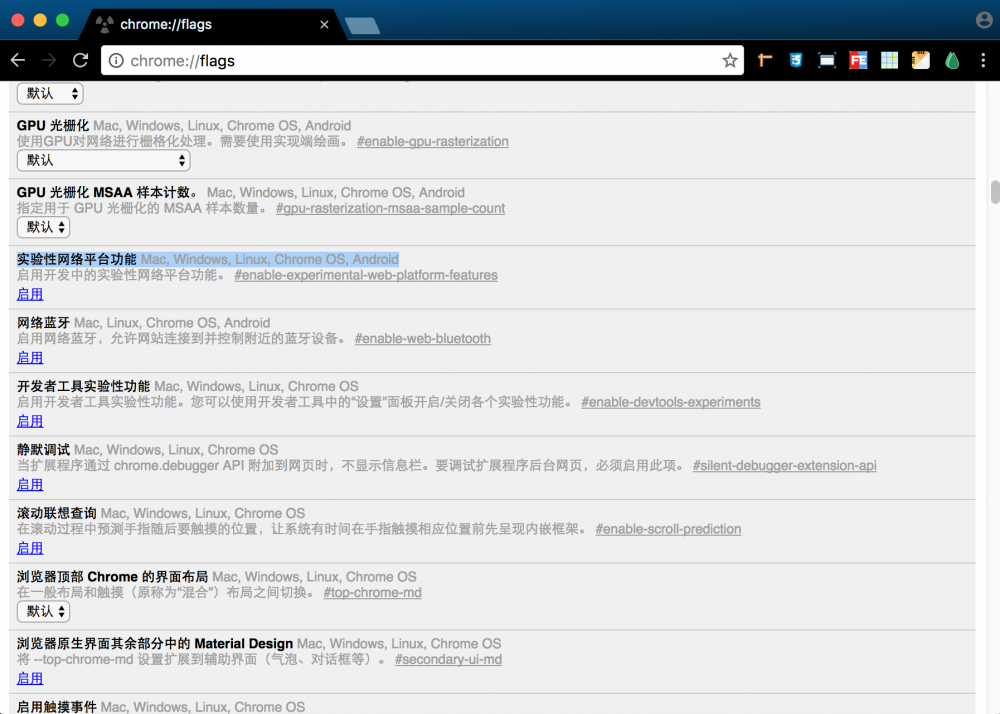Reload the chrome://flags page
The width and height of the screenshot is (1000, 714).
pyautogui.click(x=80, y=61)
